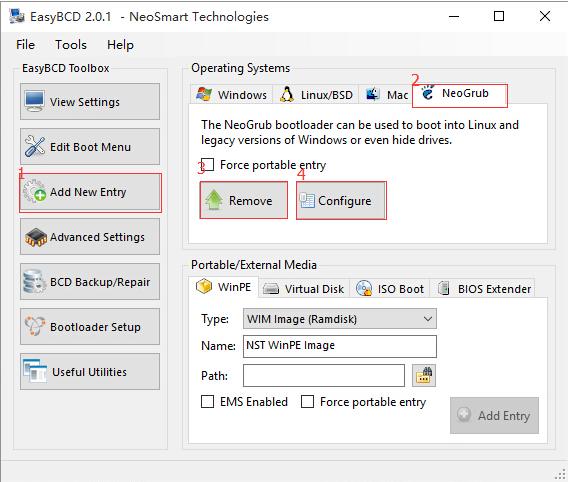This screenshot has height=482, width=568.
Task: Browse for WinPE image path
Action: 424,376
